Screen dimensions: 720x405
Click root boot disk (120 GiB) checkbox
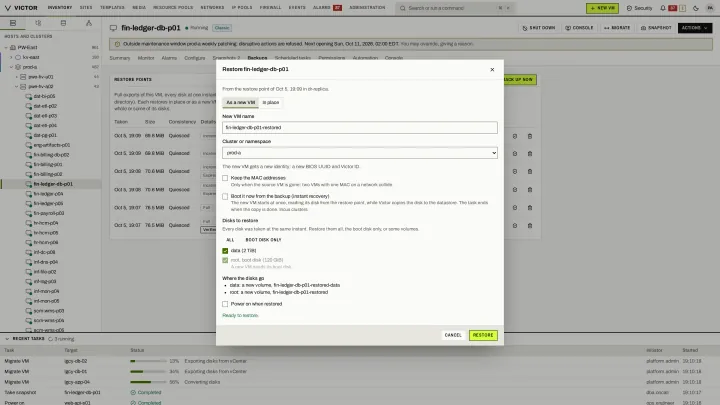pyautogui.click(x=225, y=260)
